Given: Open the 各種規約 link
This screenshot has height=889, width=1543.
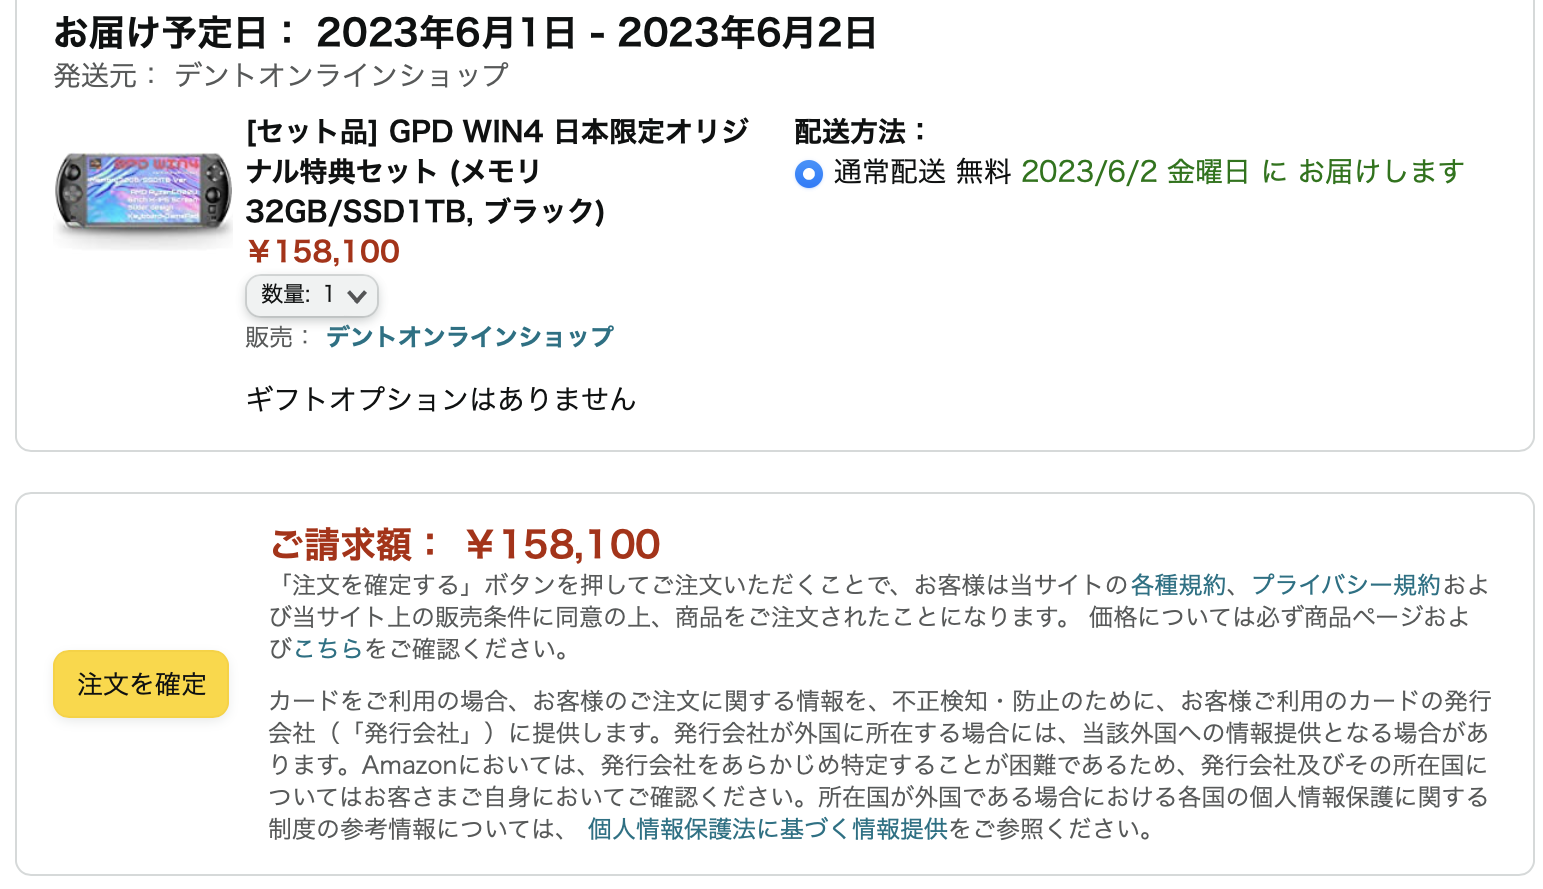Looking at the screenshot, I should point(1177,584).
